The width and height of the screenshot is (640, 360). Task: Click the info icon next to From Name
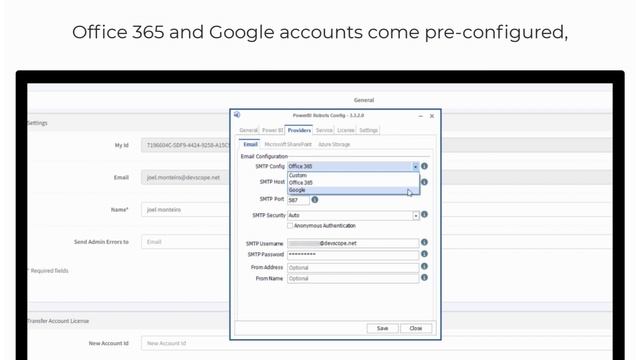424,278
